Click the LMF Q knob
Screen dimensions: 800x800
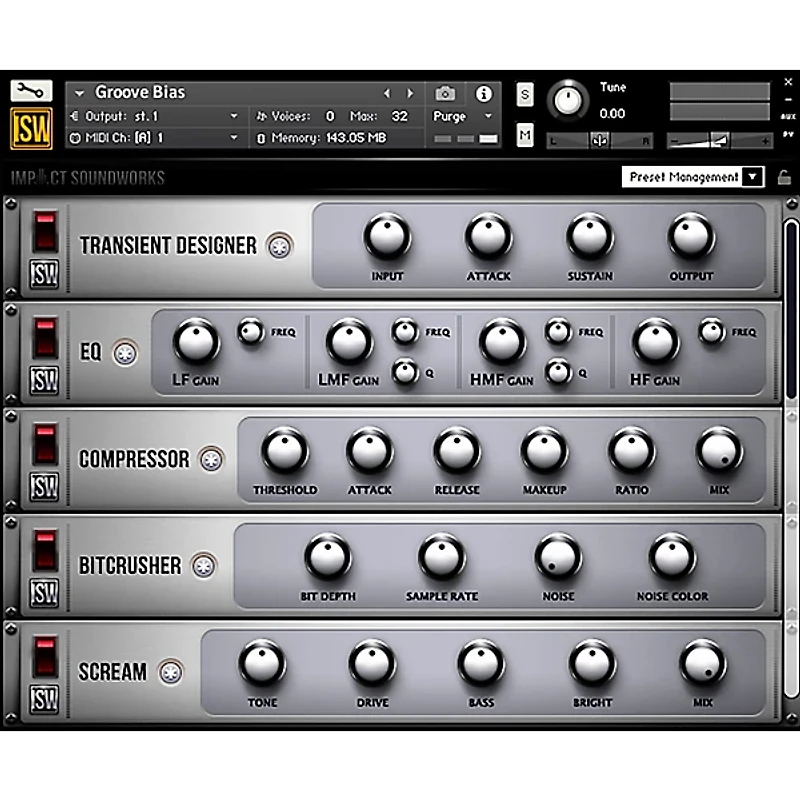[x=405, y=372]
